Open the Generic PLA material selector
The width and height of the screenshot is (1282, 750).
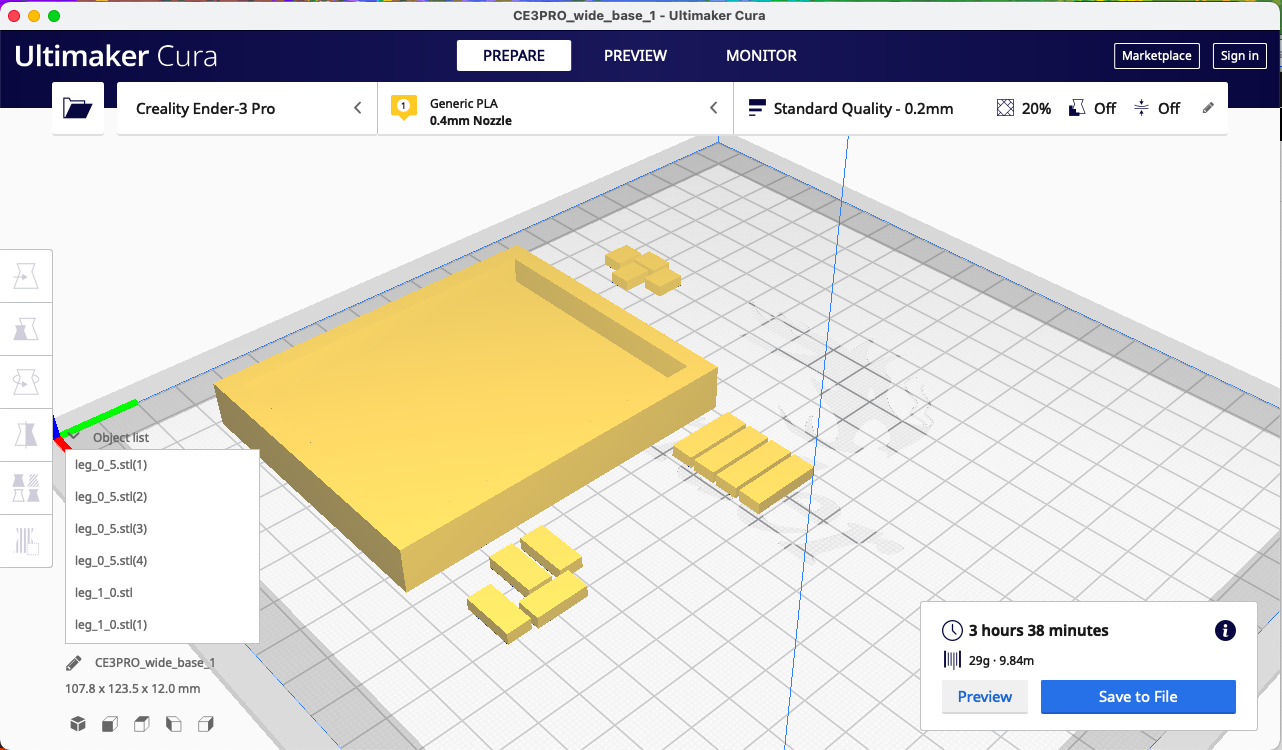tap(555, 108)
